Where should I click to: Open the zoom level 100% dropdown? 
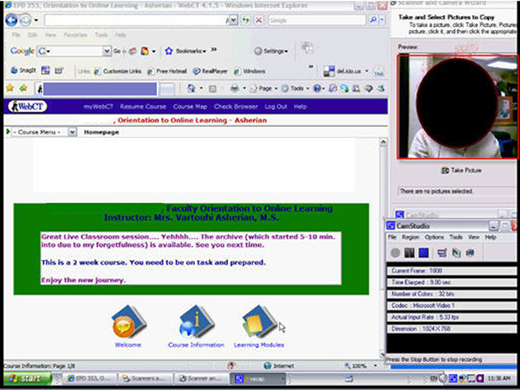pyautogui.click(x=376, y=366)
